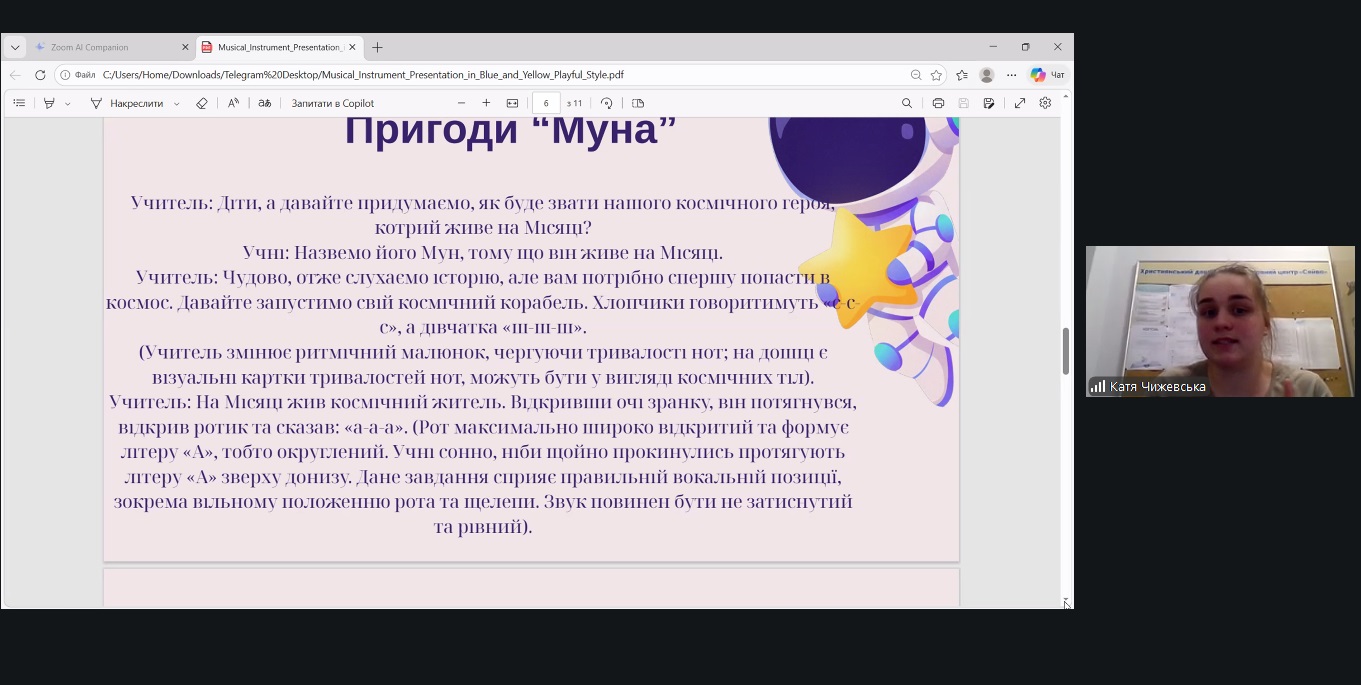
Task: Expand highlighter color options dropdown
Action: click(x=68, y=103)
